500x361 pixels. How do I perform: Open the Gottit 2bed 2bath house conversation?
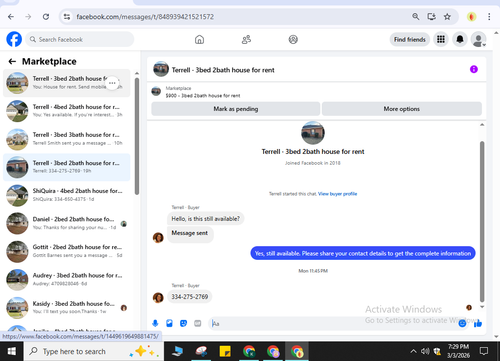coord(66,251)
